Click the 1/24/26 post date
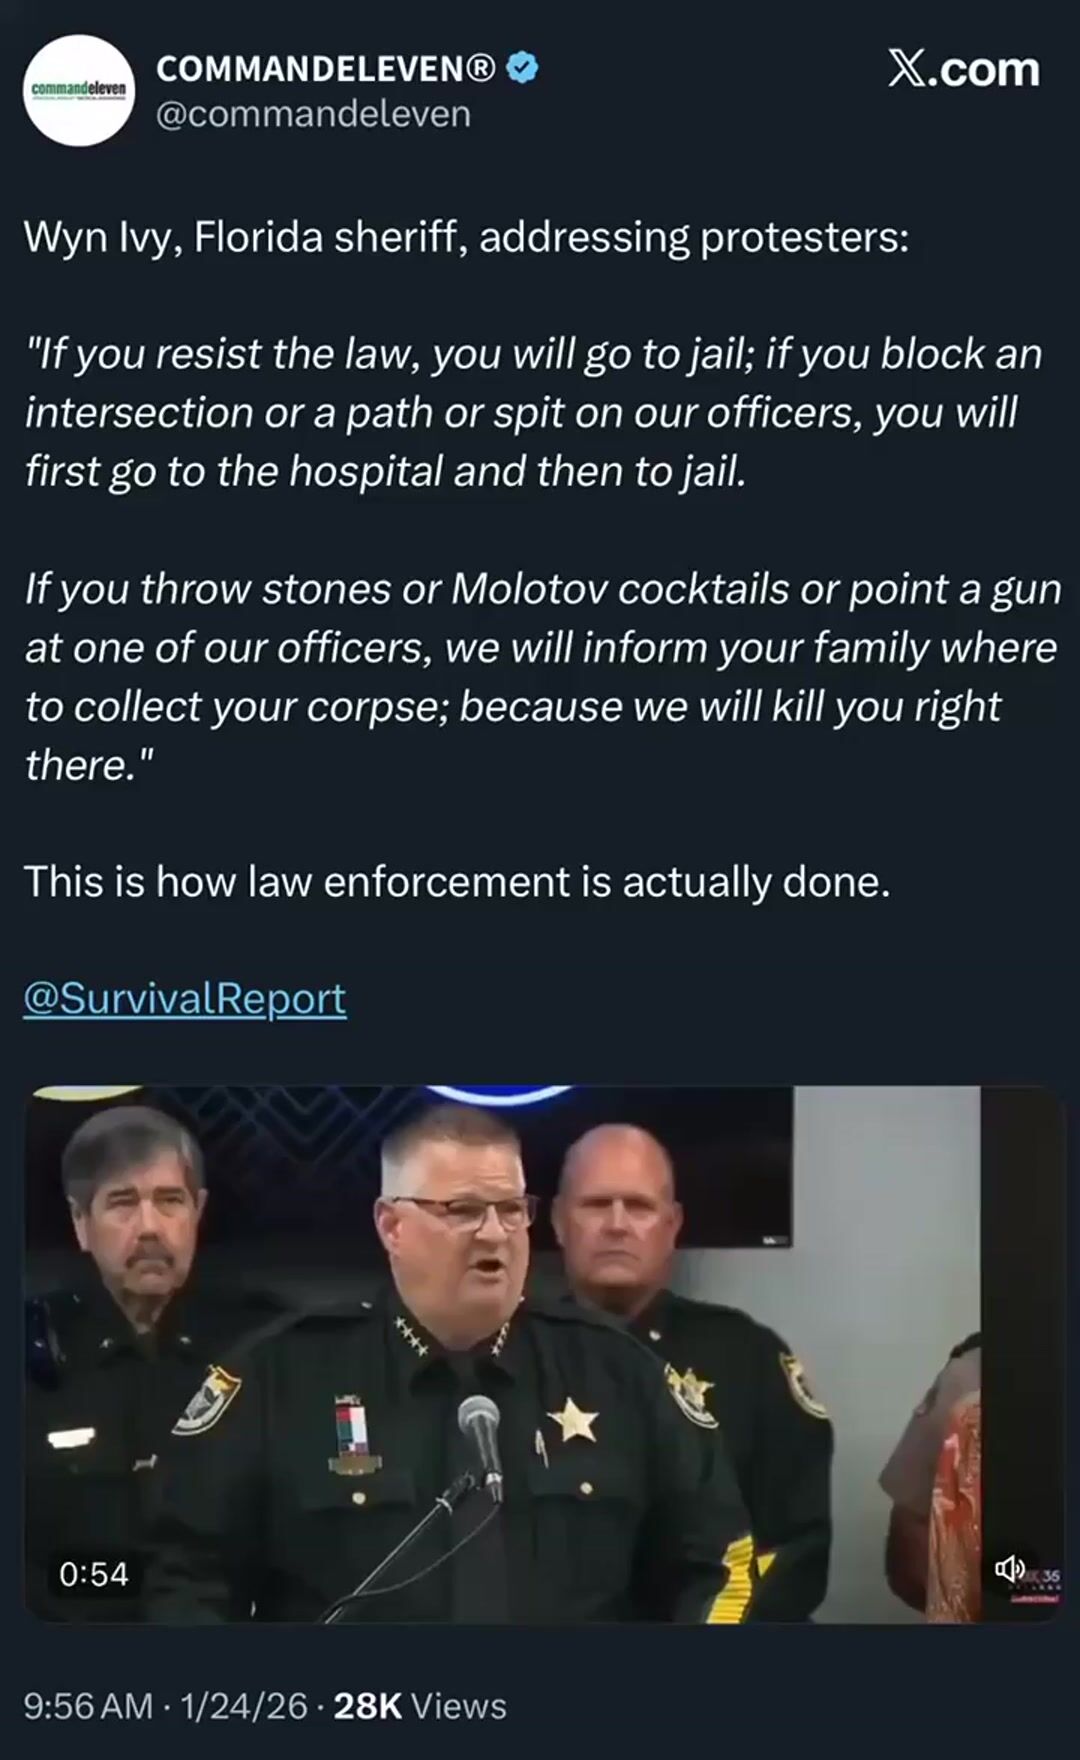Screen dimensions: 1080x1760 pos(244,1706)
